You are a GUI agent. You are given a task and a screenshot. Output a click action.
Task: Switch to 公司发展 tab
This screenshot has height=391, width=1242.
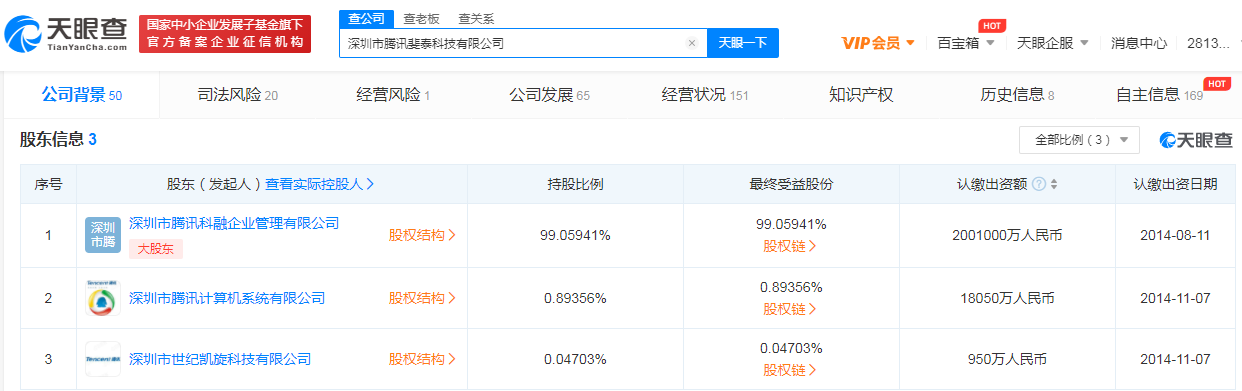pos(549,95)
